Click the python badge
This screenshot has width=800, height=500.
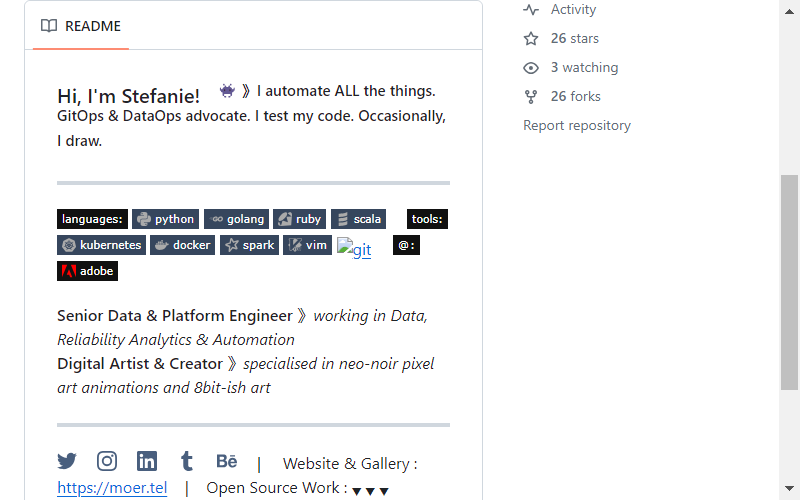(165, 219)
